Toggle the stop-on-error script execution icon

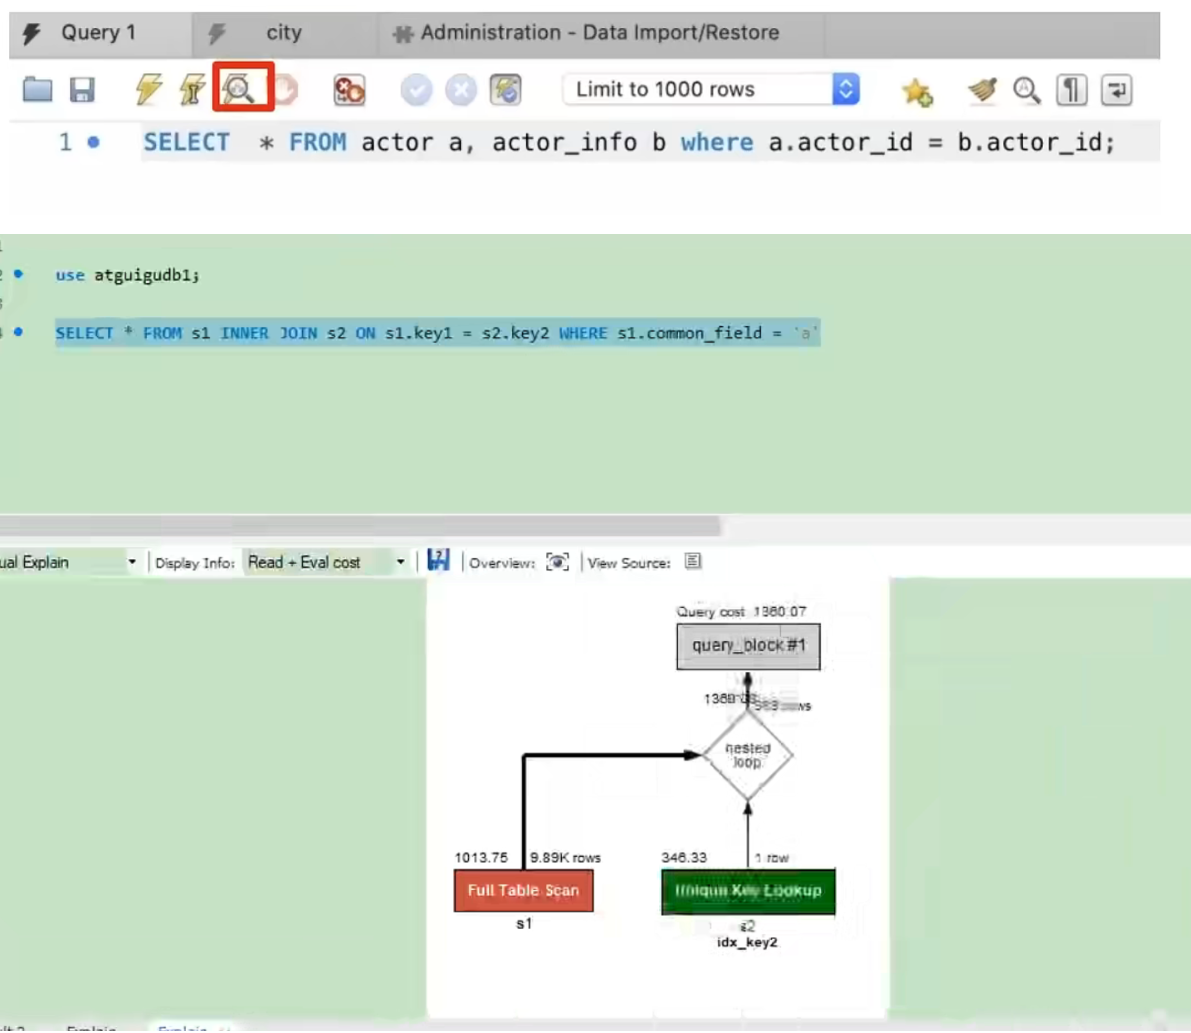[349, 90]
